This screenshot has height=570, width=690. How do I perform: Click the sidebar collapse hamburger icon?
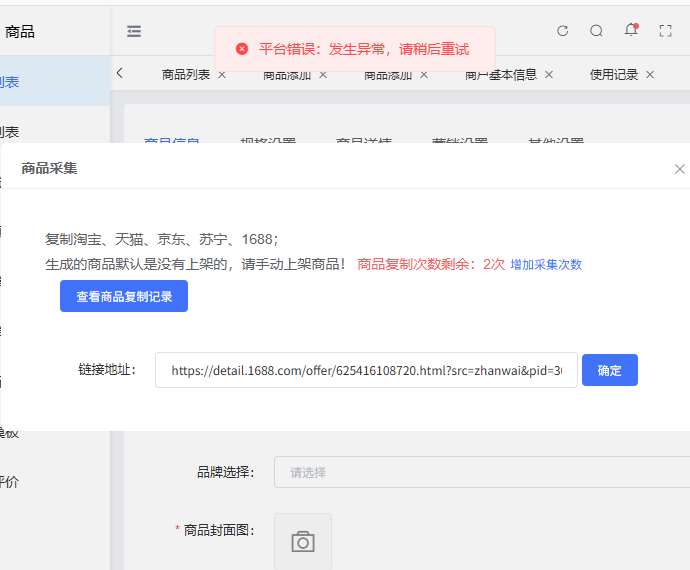(134, 31)
